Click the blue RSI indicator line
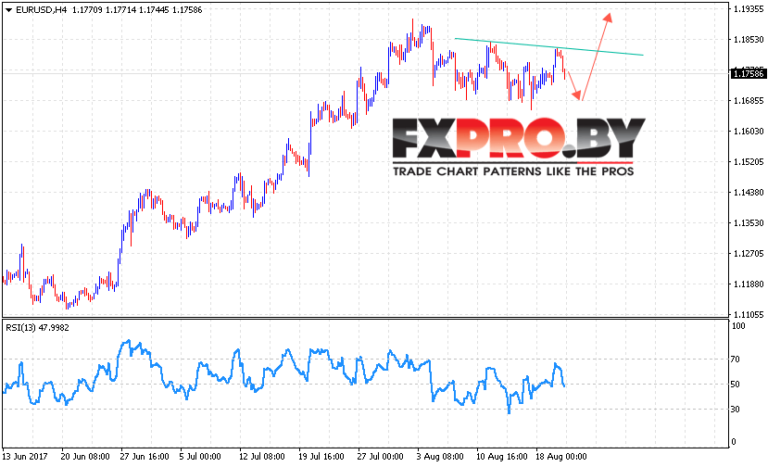 click(x=284, y=372)
